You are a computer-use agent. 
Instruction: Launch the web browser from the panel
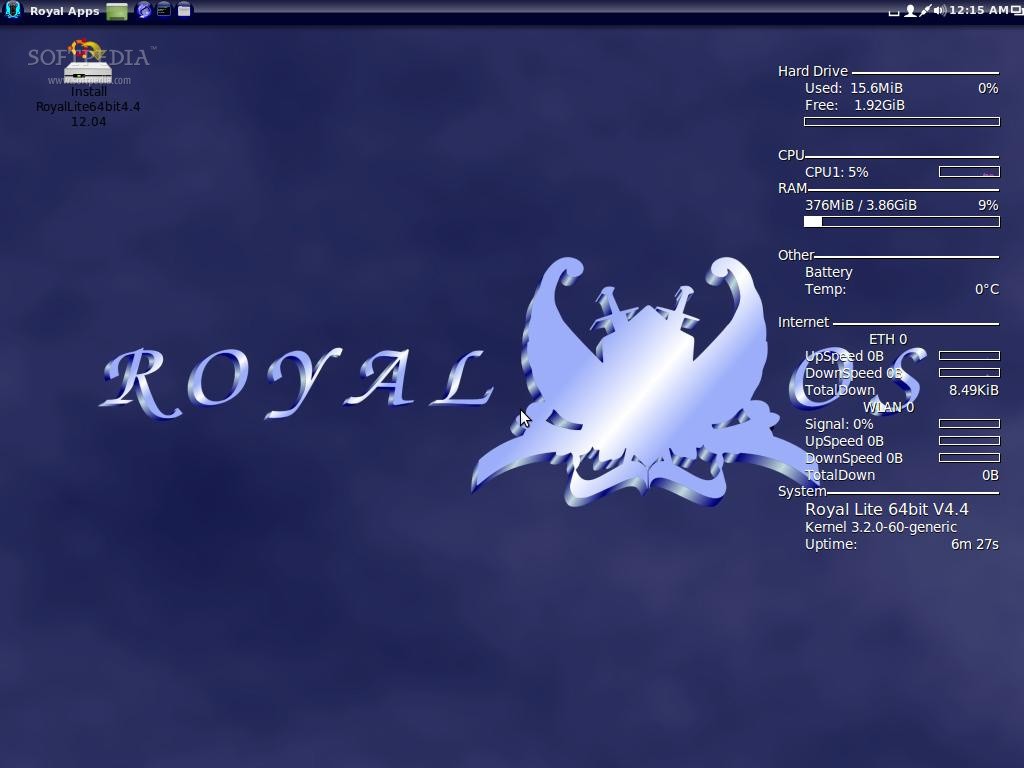(x=144, y=10)
